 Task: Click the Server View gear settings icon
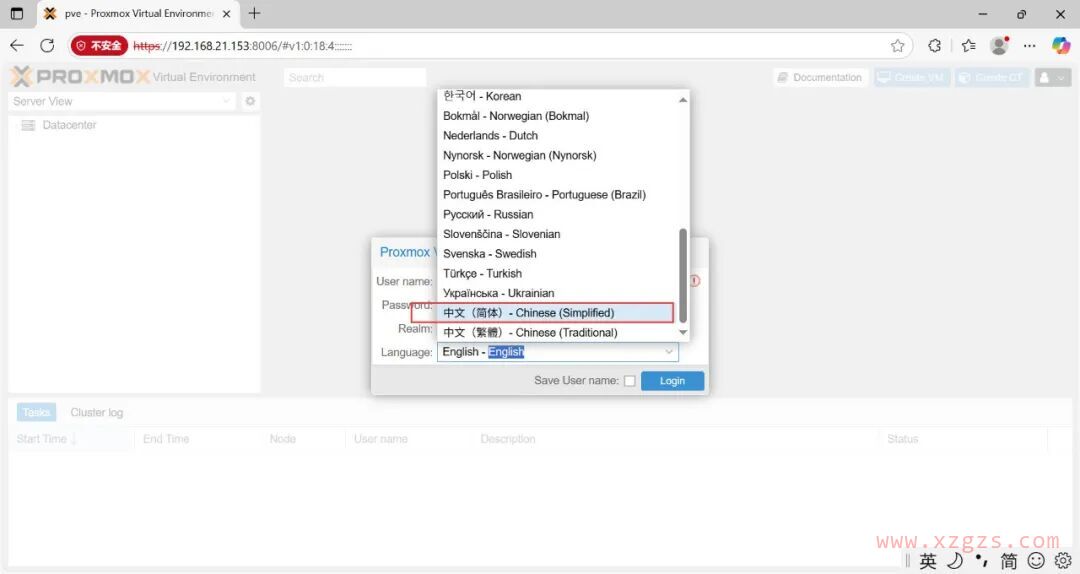coord(250,101)
